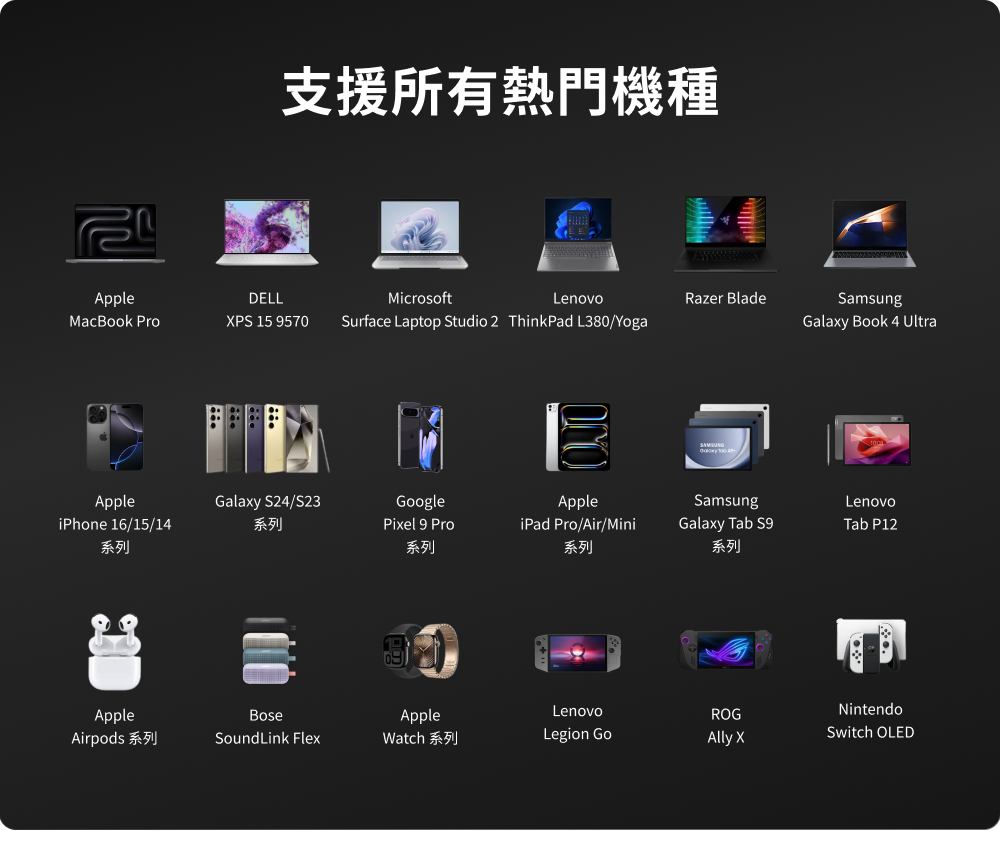Click the Samsung Galaxy Book 4 Ultra image
Viewport: 1000px width, 842px height.
(870, 233)
